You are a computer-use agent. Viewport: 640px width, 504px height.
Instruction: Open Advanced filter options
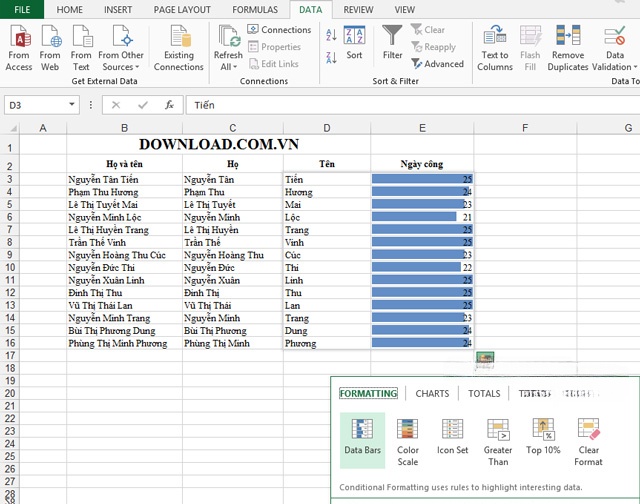tap(437, 64)
